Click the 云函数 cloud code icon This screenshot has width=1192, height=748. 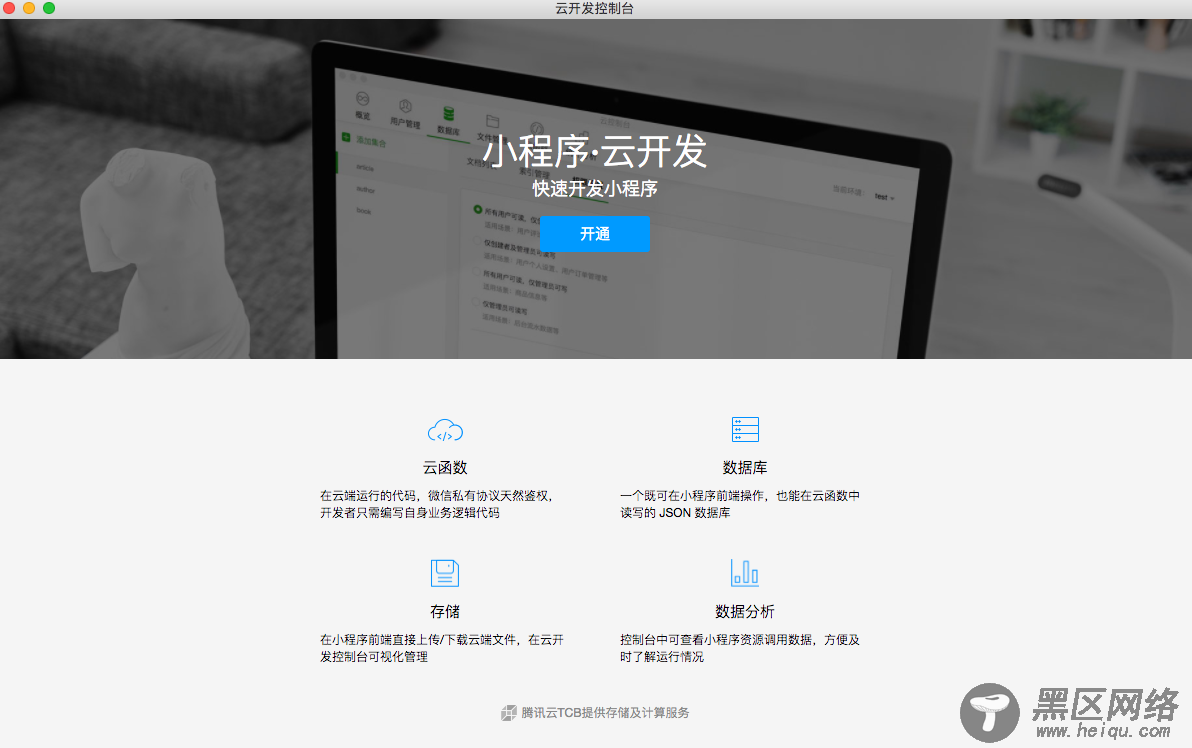(x=445, y=431)
